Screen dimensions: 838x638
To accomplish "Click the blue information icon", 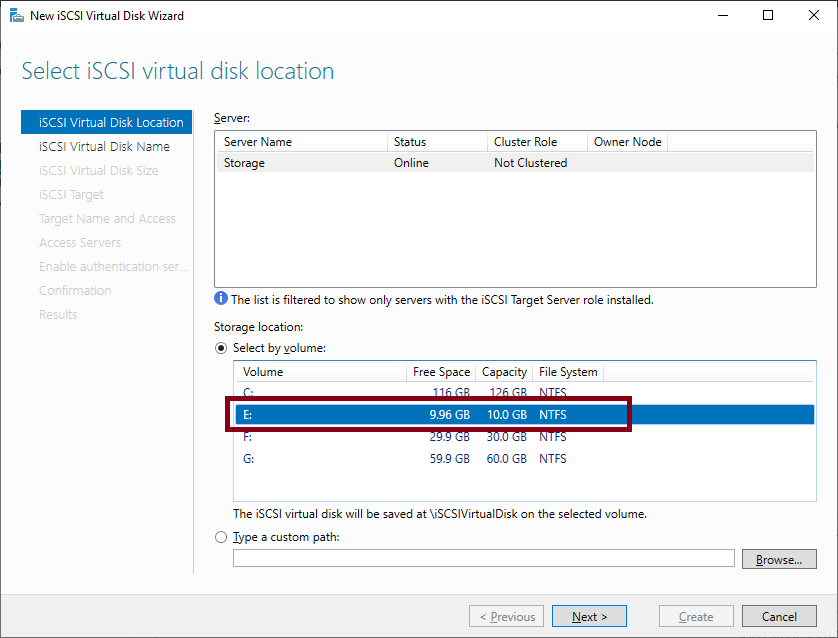I will point(221,298).
